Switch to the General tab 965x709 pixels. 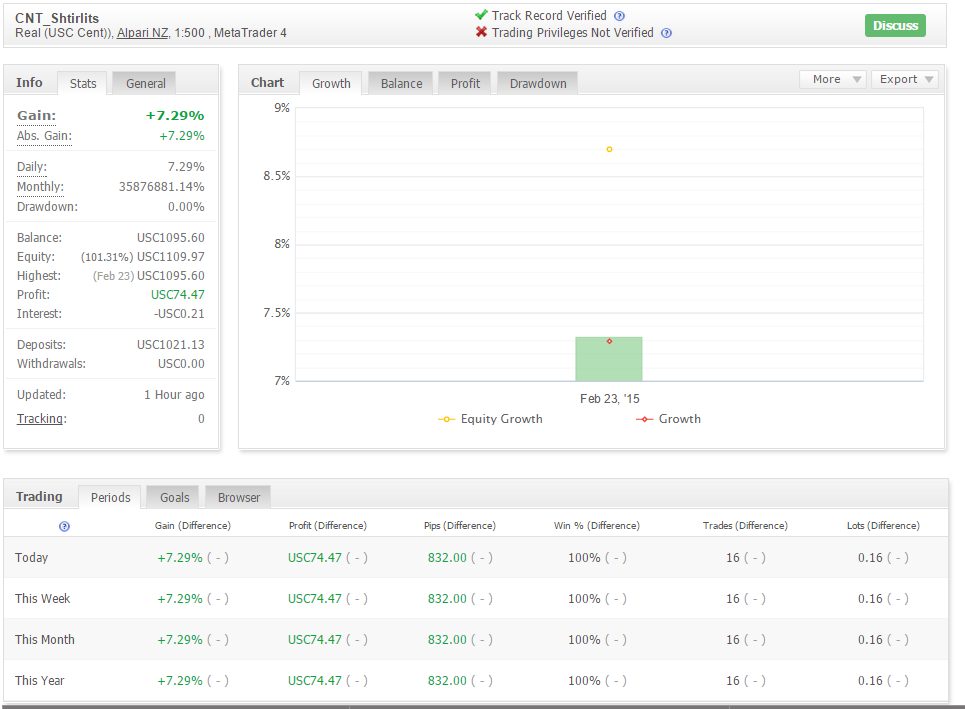tap(145, 83)
